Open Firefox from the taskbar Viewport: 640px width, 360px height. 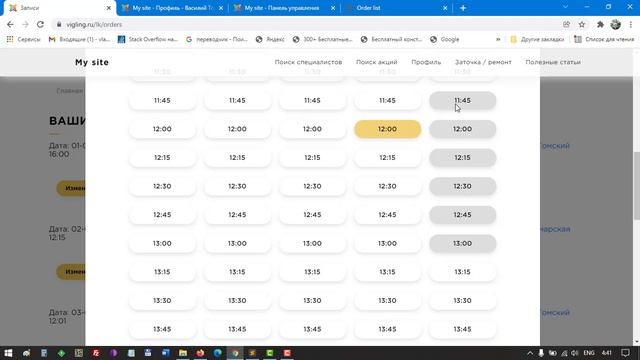pyautogui.click(x=200, y=353)
